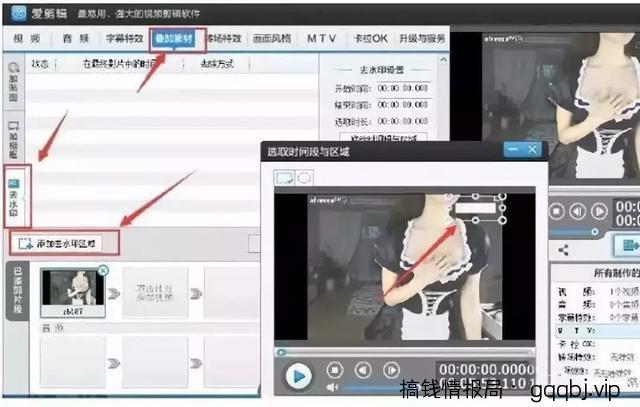Click the export video icon

[629, 246]
